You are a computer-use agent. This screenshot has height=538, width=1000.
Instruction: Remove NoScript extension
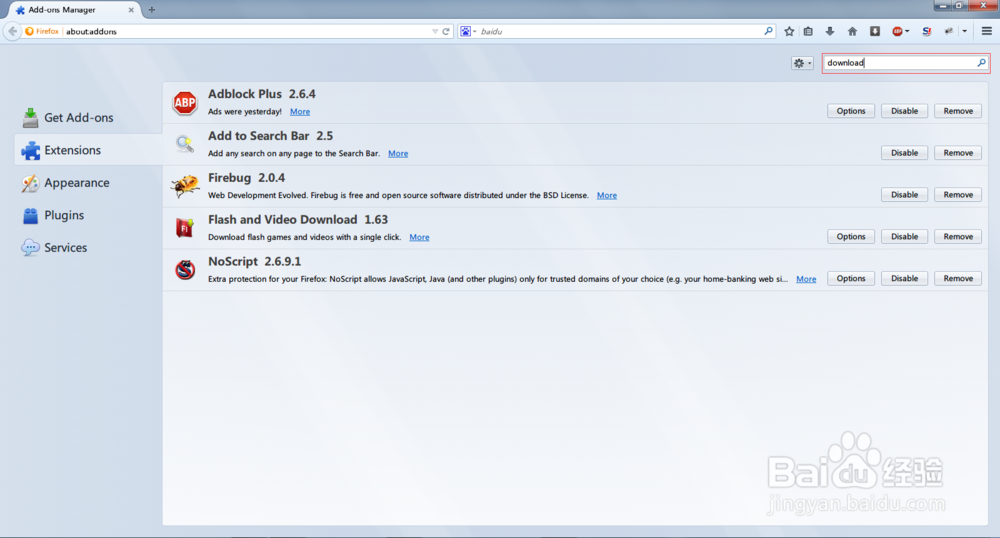coord(958,279)
